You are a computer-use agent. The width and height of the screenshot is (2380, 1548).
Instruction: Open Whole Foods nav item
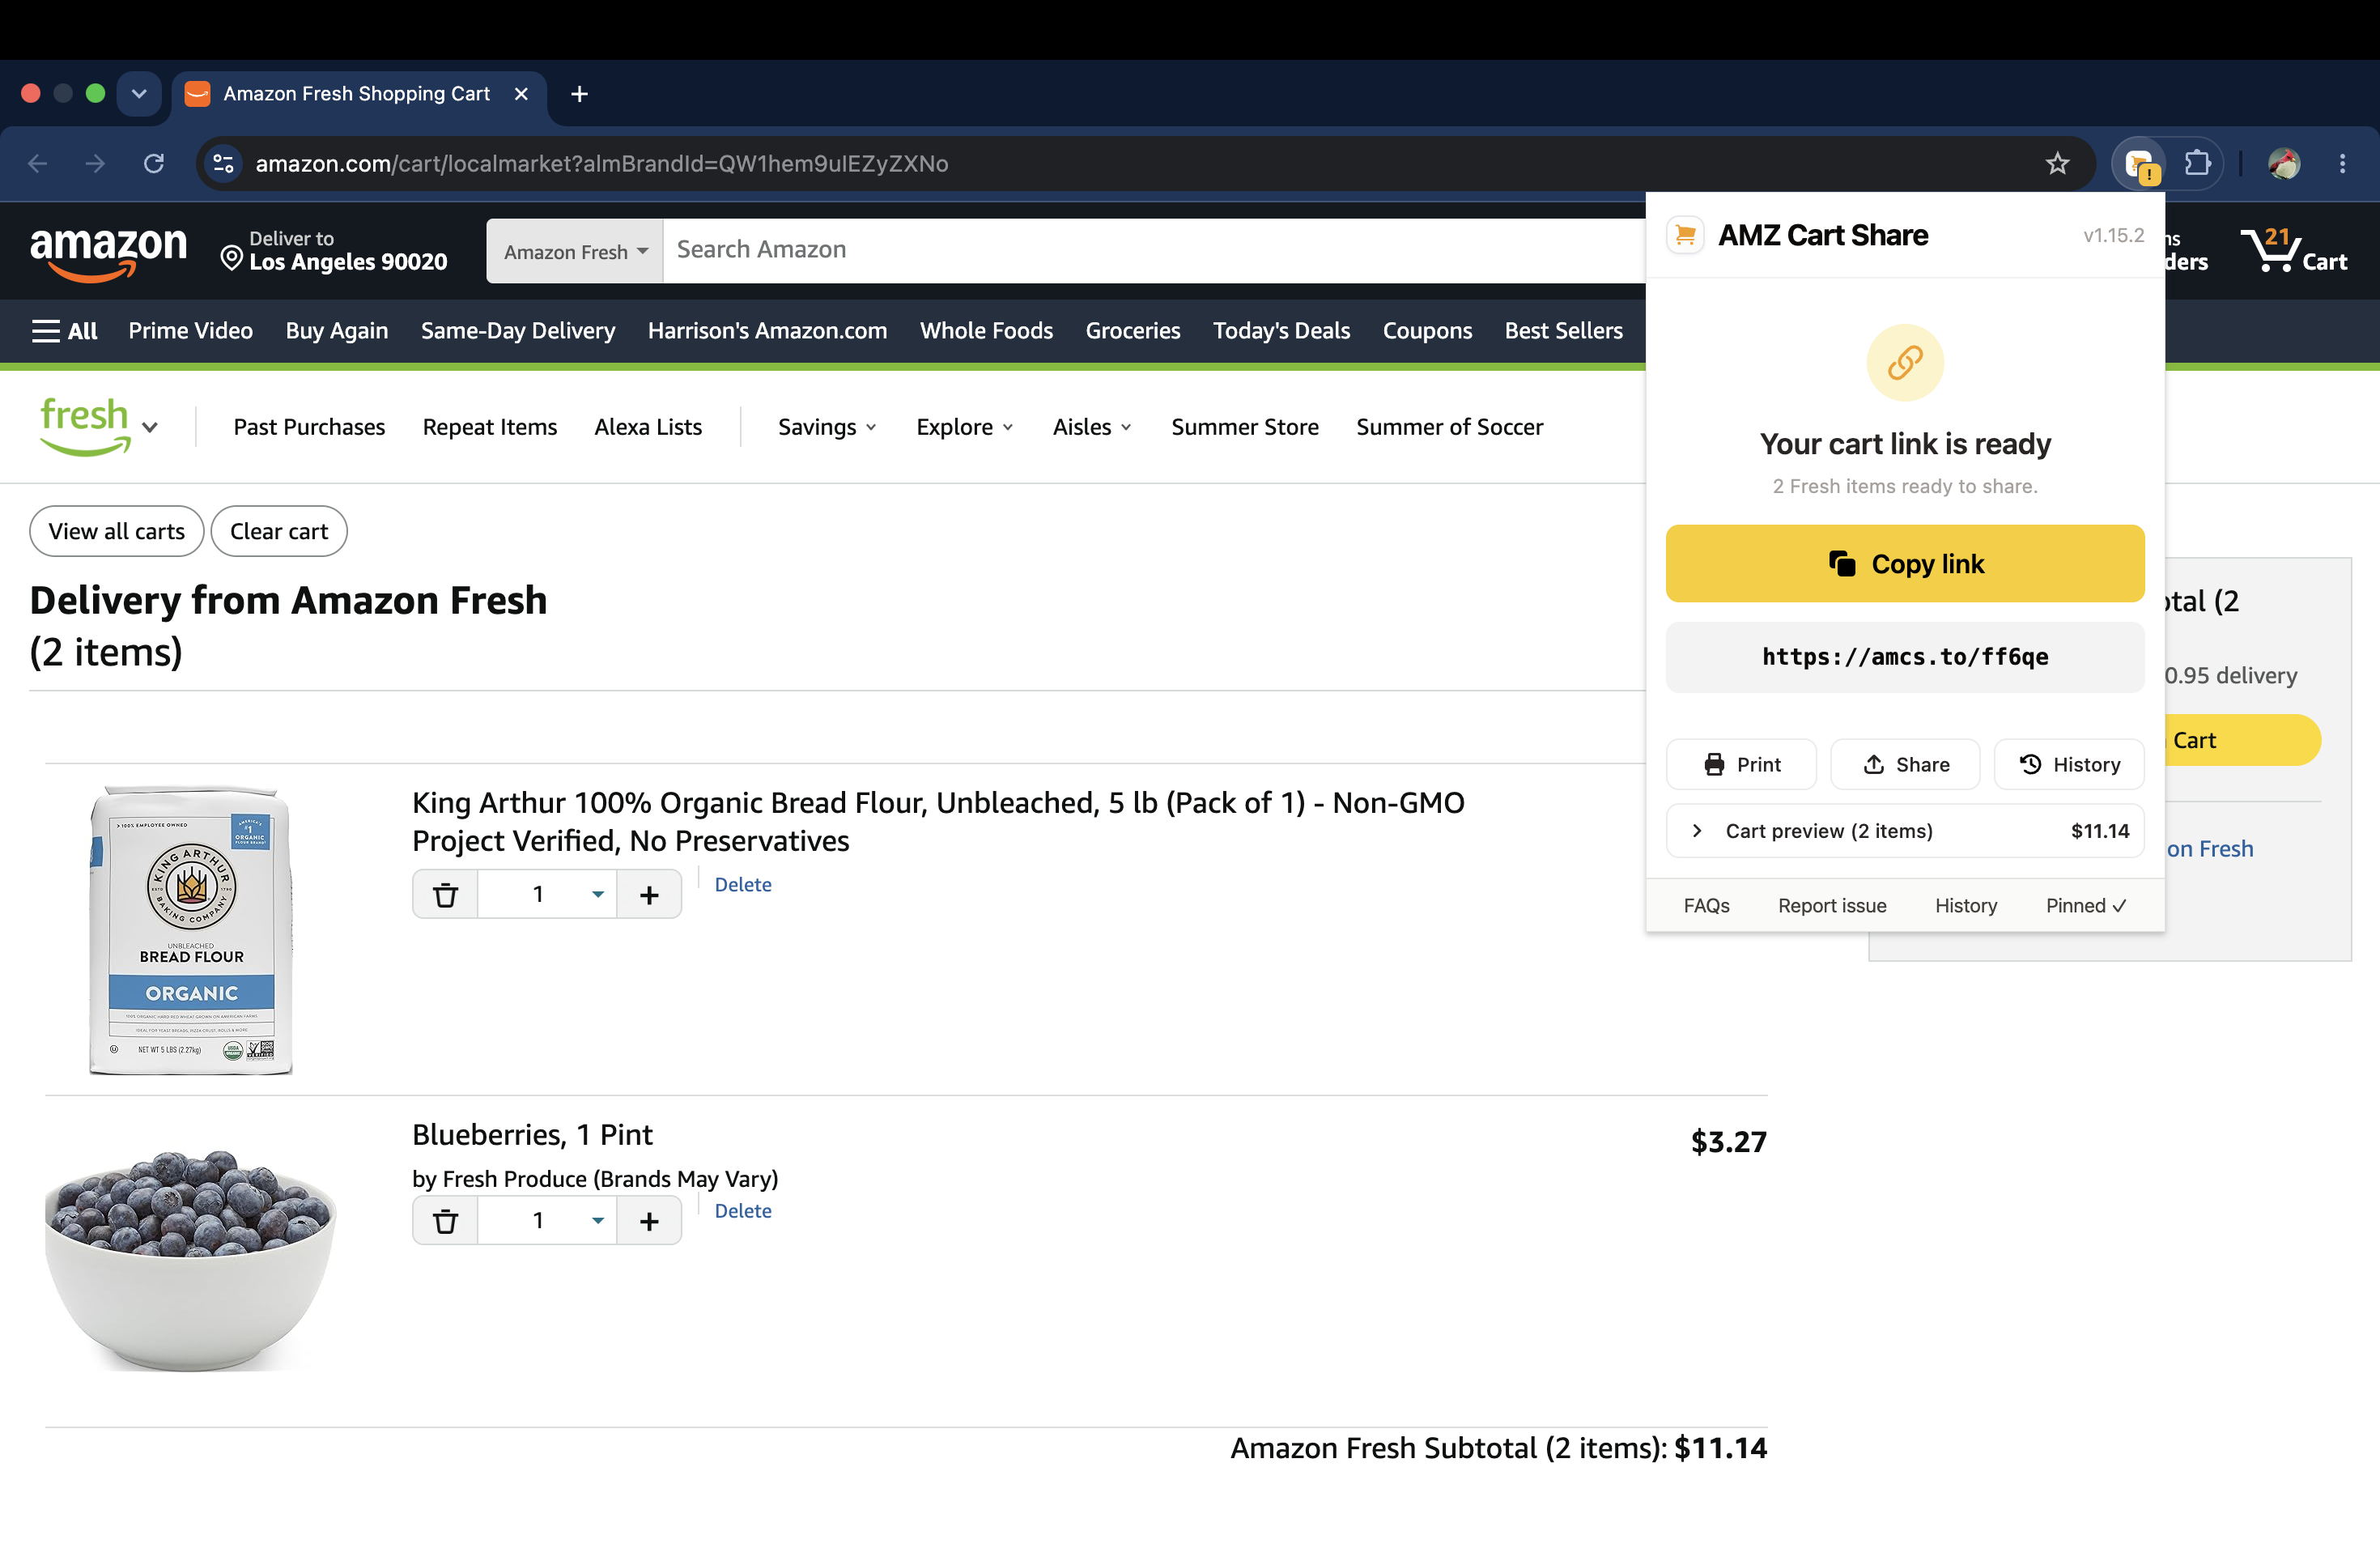[986, 331]
